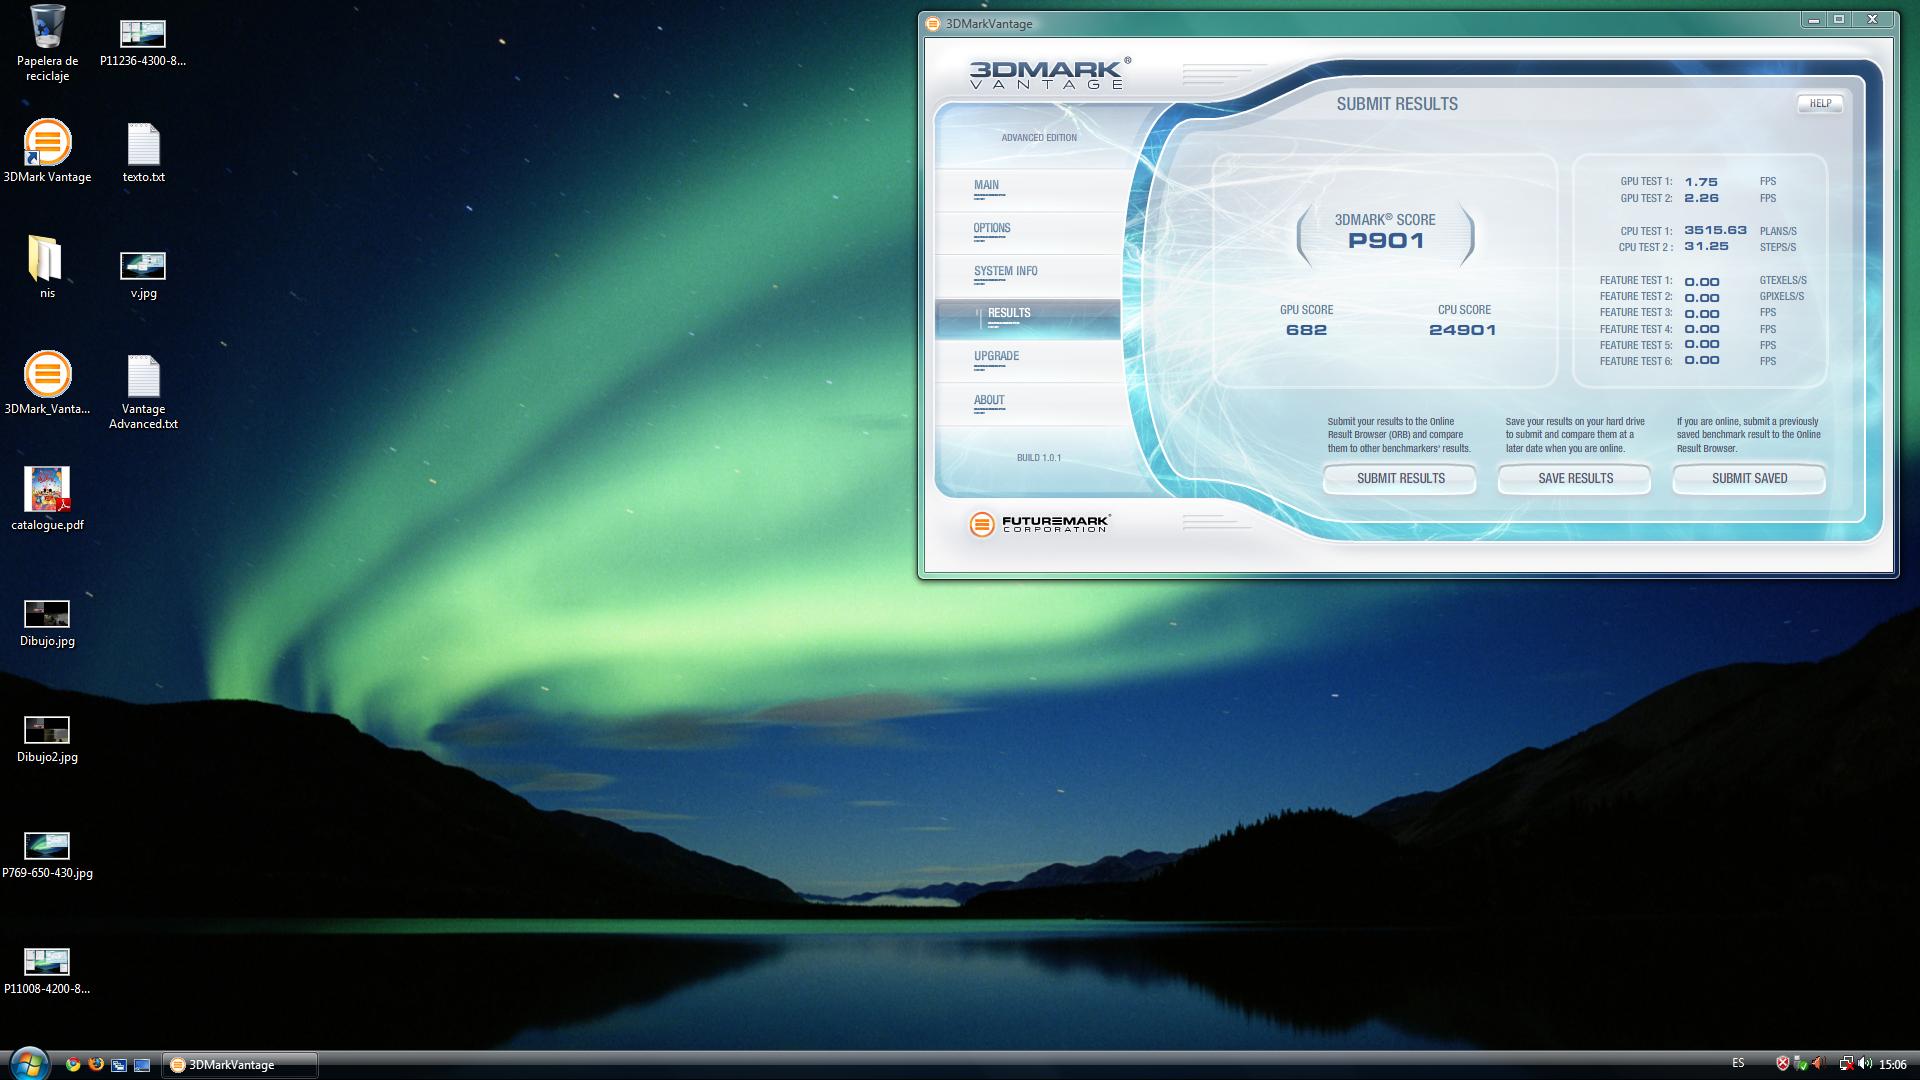Minimize the 3DMarkVantage window
The width and height of the screenshot is (1920, 1080).
[1813, 20]
